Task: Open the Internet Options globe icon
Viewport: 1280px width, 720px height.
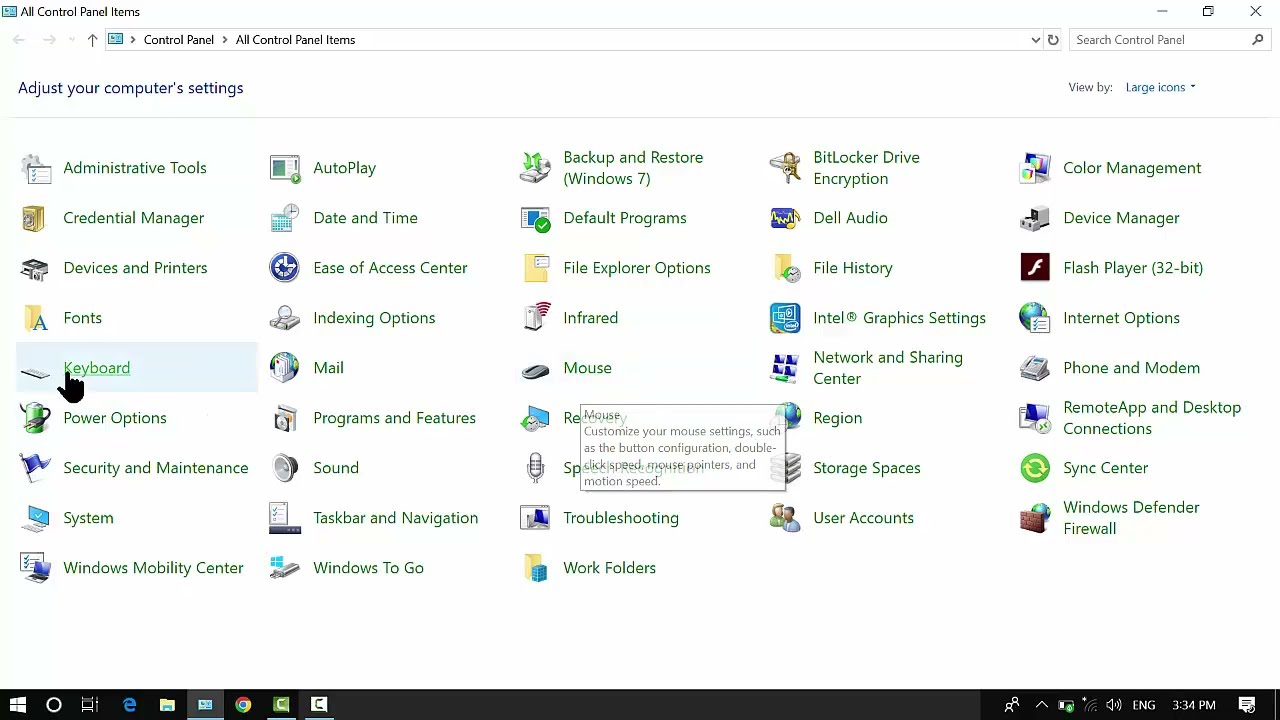Action: pyautogui.click(x=1035, y=318)
